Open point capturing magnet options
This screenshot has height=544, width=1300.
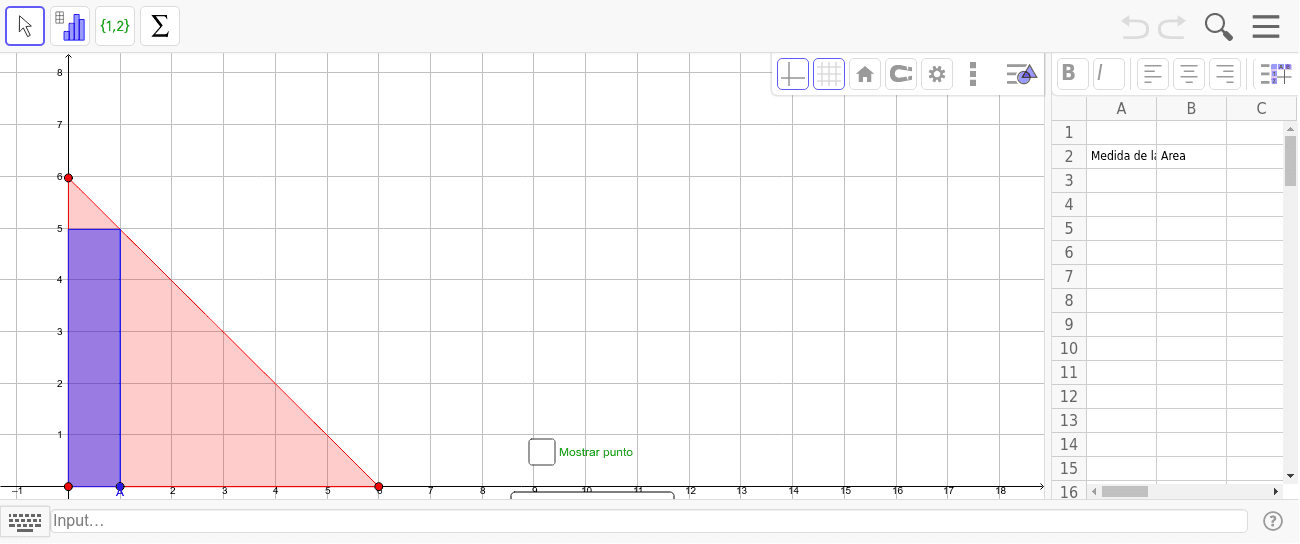point(901,74)
